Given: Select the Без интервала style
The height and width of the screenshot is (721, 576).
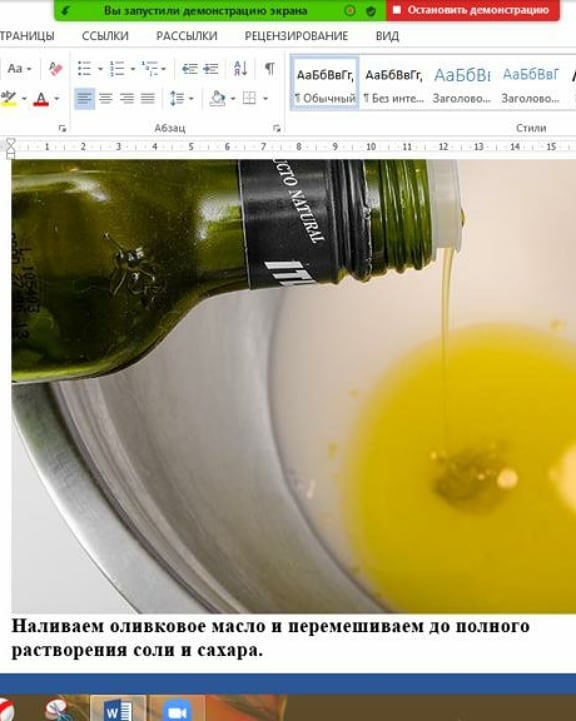Looking at the screenshot, I should (394, 84).
